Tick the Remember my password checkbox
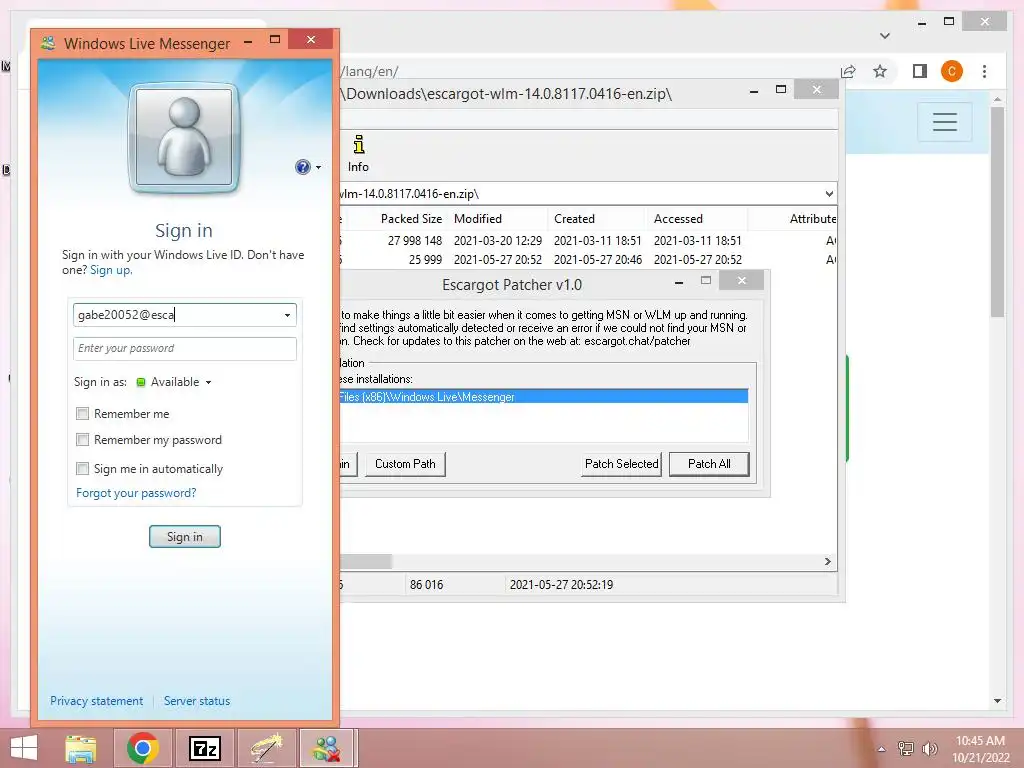Screen dimensions: 1024x768 82,440
